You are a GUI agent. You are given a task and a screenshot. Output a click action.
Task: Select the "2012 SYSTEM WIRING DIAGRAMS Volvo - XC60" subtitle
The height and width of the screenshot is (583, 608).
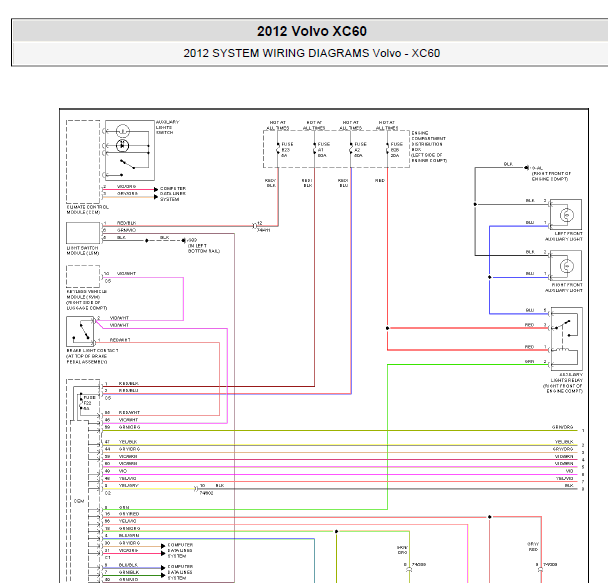312,53
